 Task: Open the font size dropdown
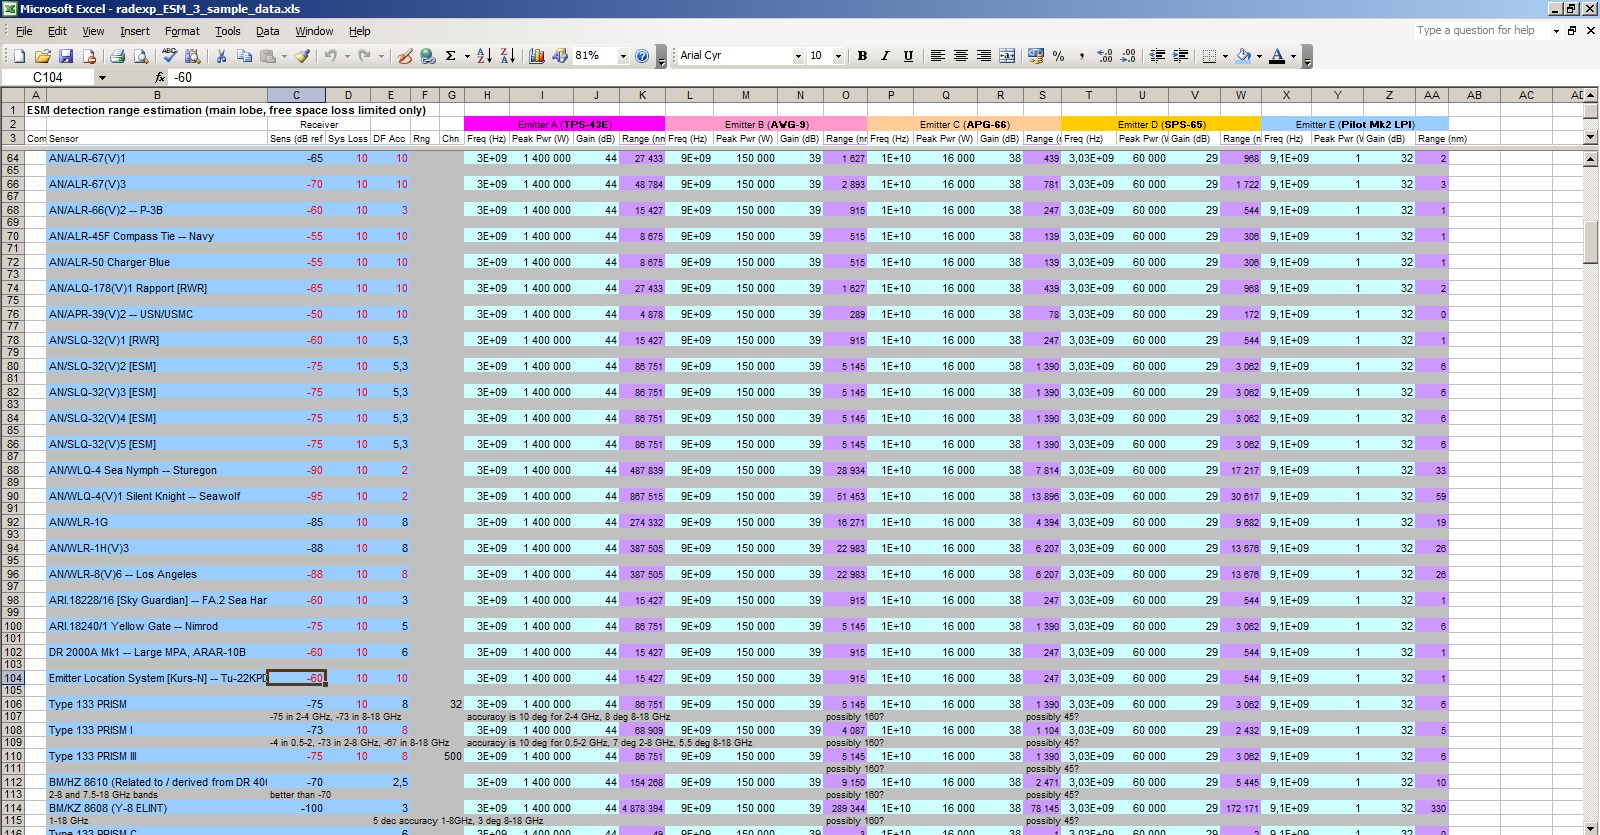[x=838, y=56]
